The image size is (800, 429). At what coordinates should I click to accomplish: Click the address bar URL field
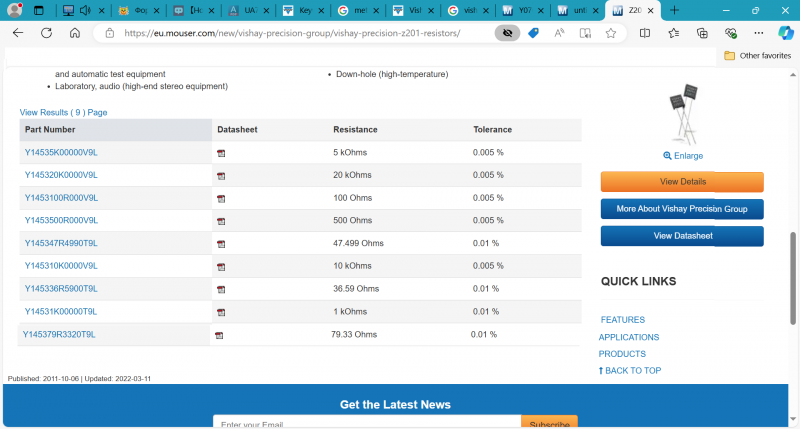point(292,33)
